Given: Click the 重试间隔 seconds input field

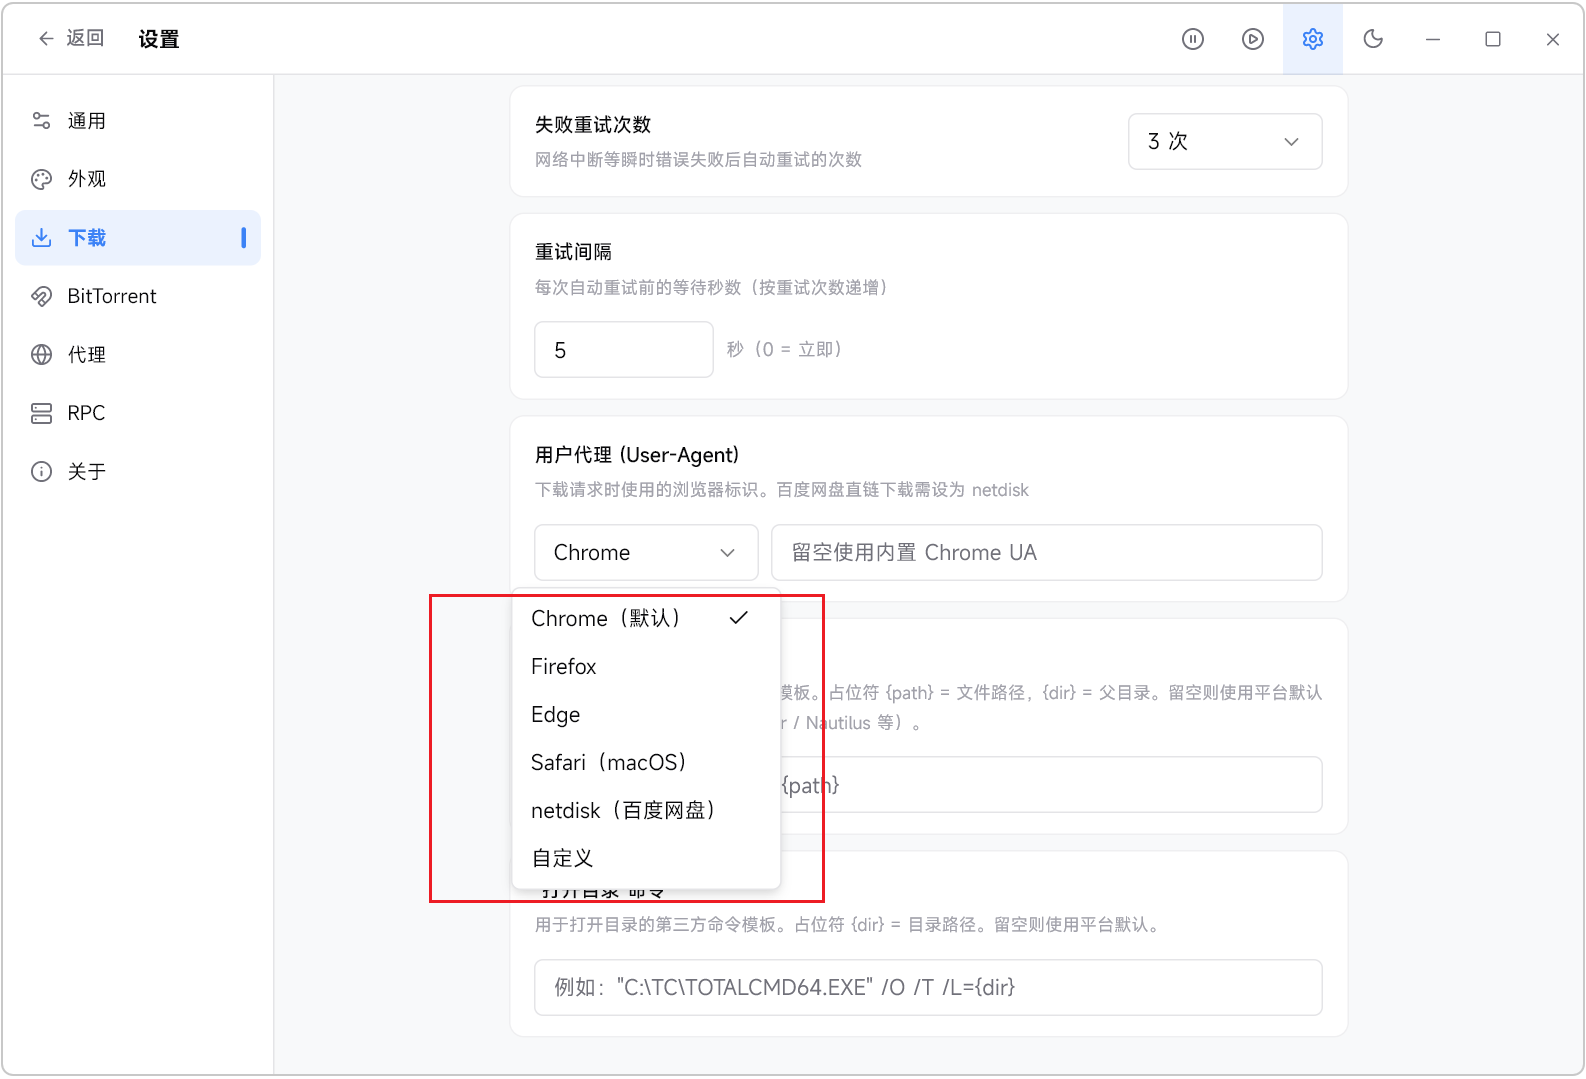Looking at the screenshot, I should click(624, 349).
